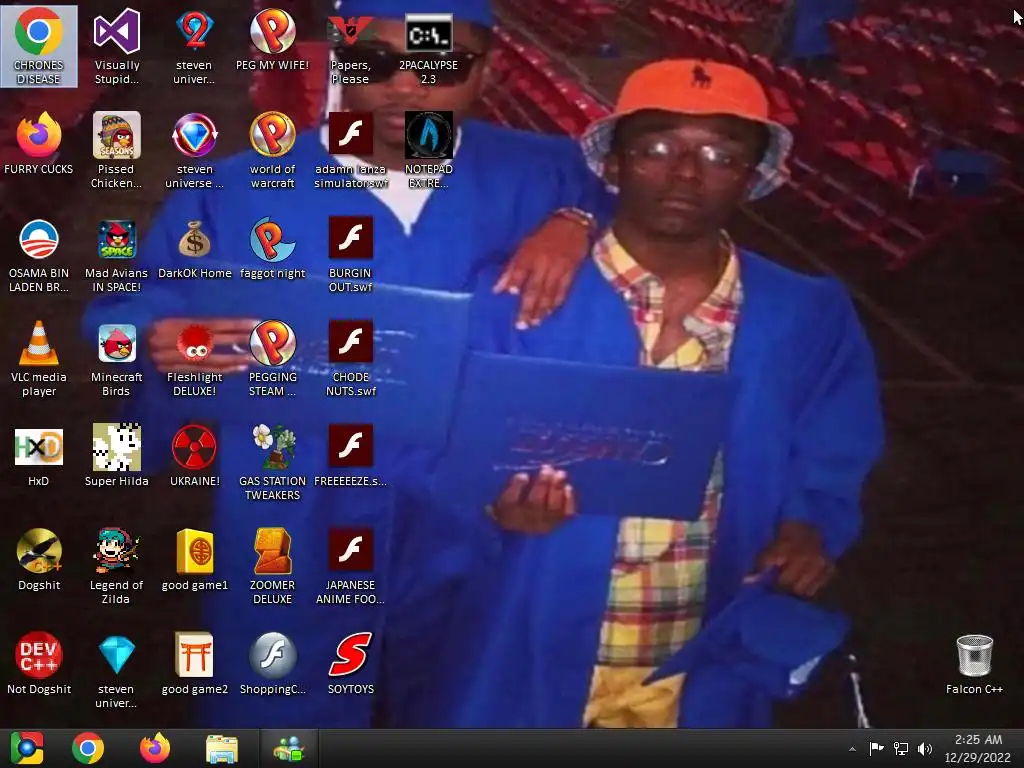Open the DarkOK Home money bag icon
Screen dimensions: 1024x768
[194, 248]
